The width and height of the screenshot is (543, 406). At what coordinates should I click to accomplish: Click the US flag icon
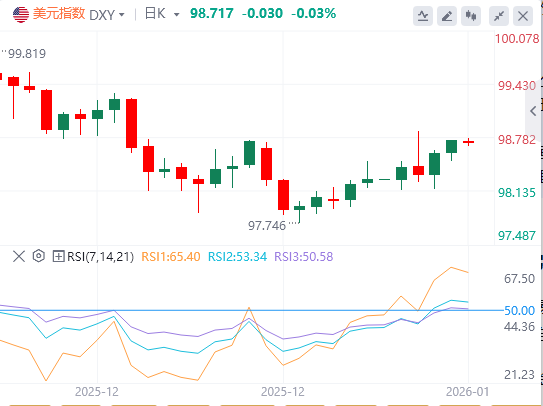pos(21,14)
